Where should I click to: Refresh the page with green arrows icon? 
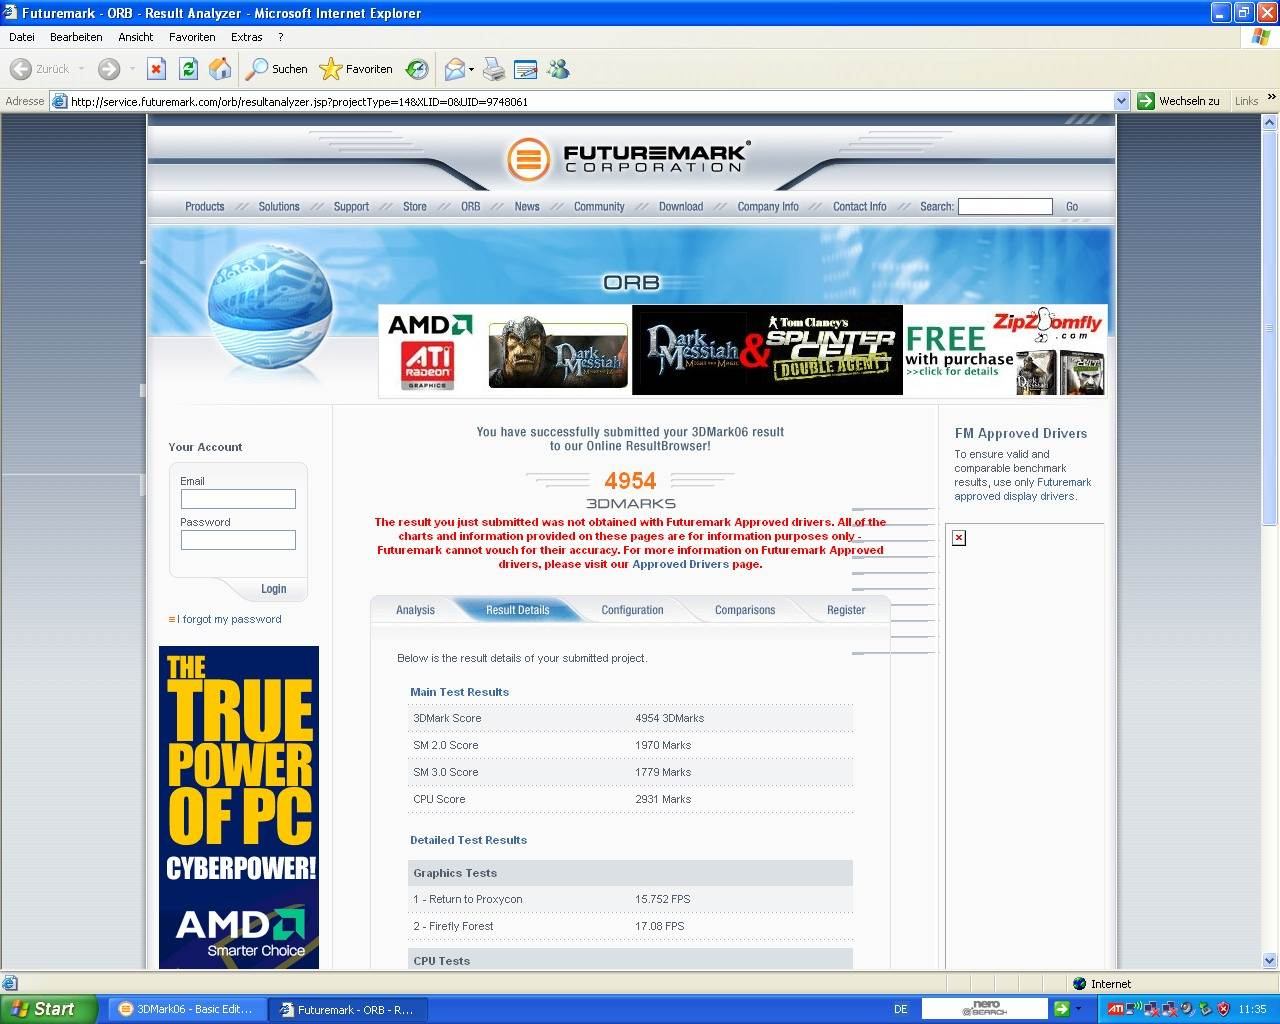[x=188, y=69]
